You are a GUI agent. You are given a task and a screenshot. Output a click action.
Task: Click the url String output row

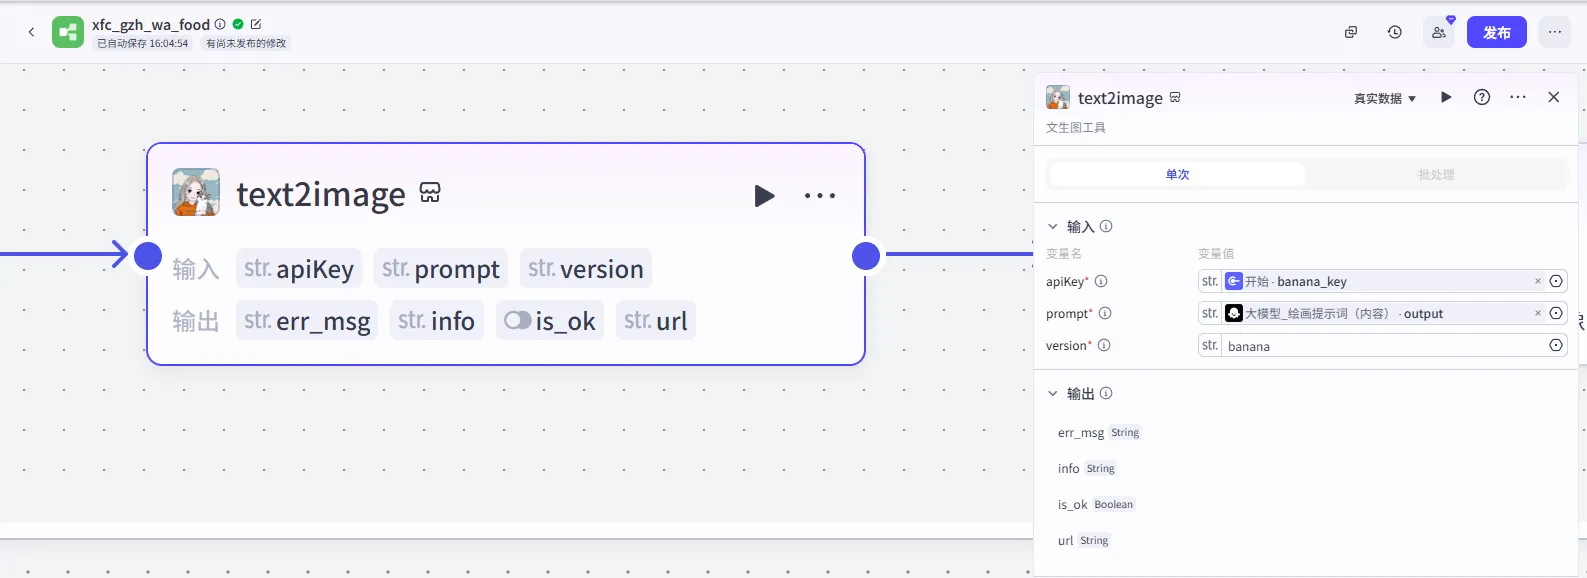point(1084,540)
